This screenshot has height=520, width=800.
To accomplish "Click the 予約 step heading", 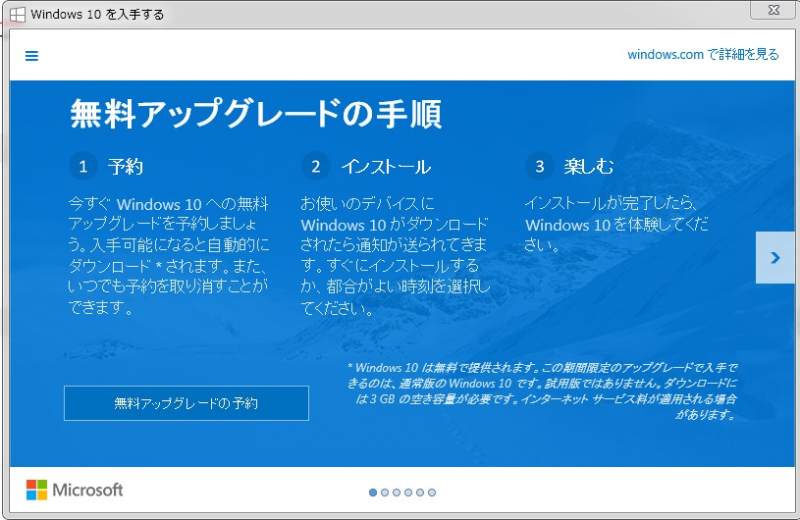I will click(125, 166).
